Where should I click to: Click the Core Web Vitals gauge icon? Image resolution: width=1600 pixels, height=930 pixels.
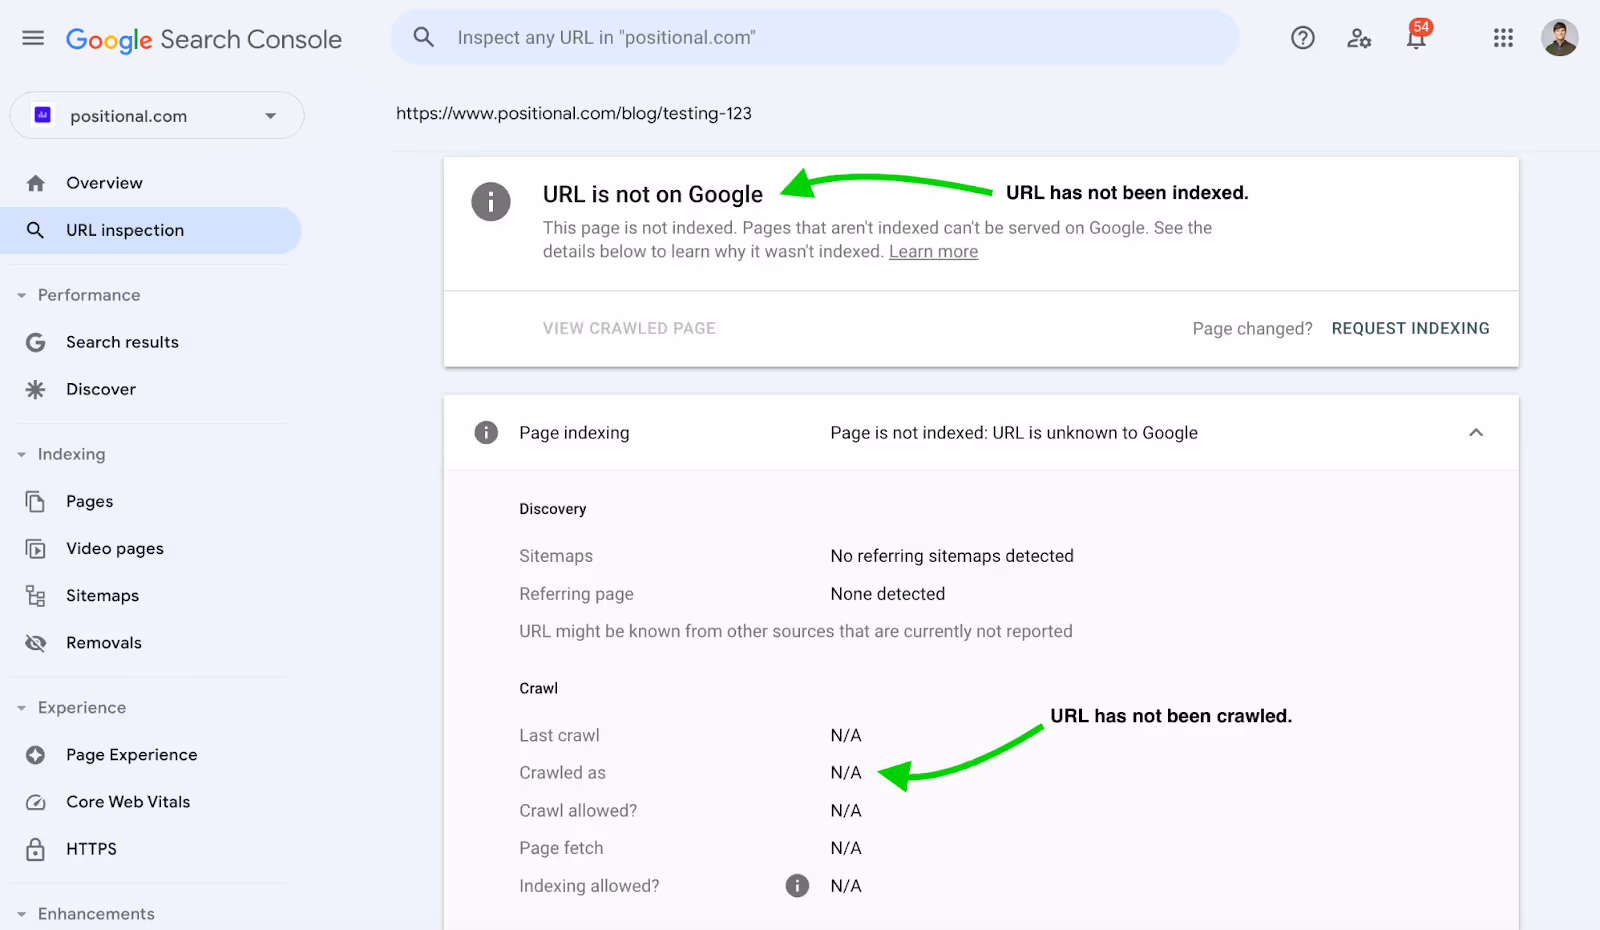[x=36, y=802]
